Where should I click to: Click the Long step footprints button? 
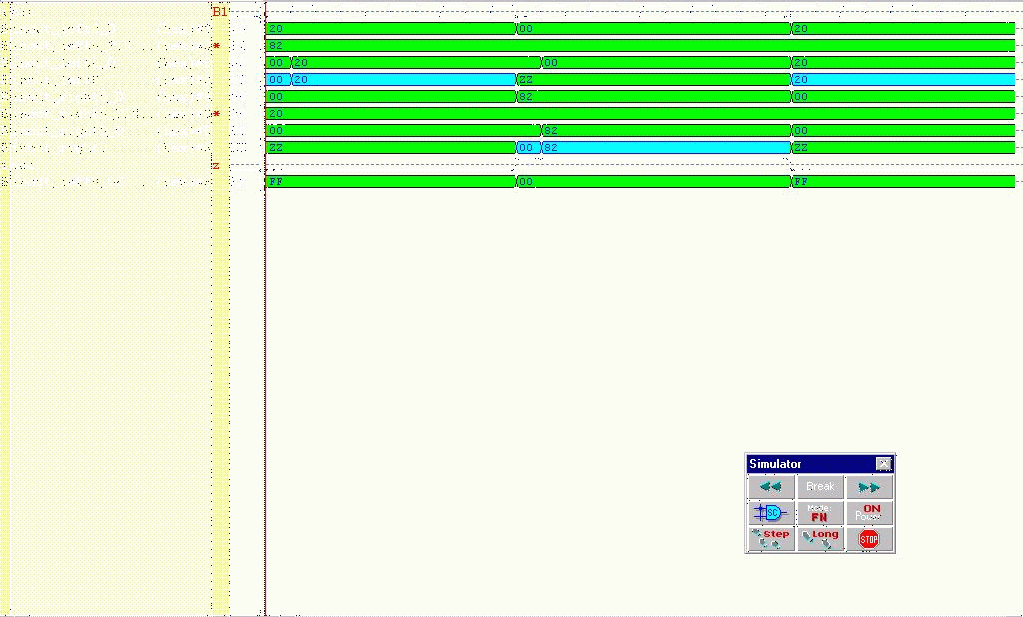point(819,539)
